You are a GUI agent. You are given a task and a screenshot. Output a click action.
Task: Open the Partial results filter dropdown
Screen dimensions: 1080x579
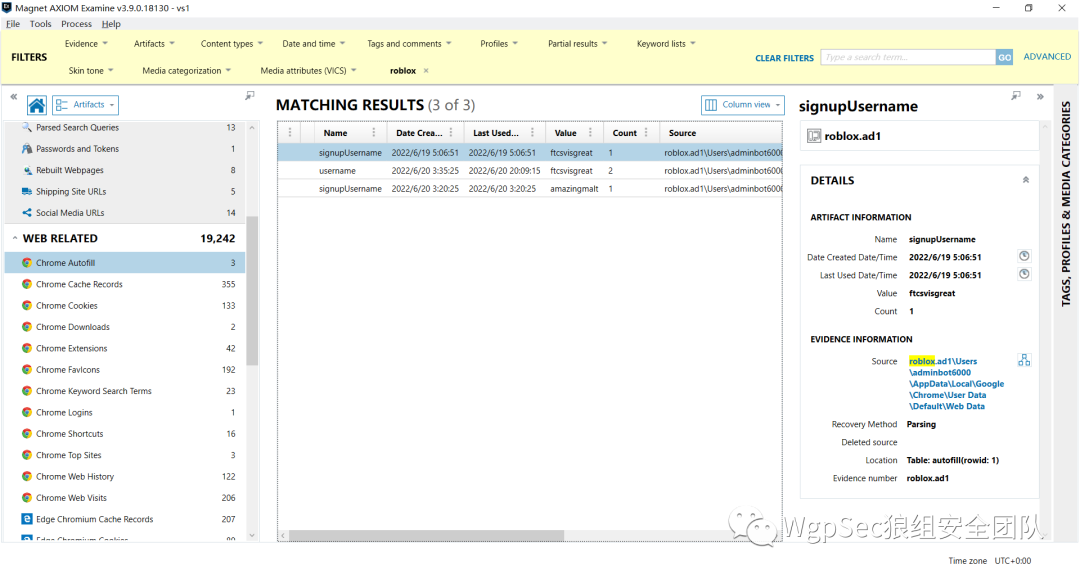[577, 43]
